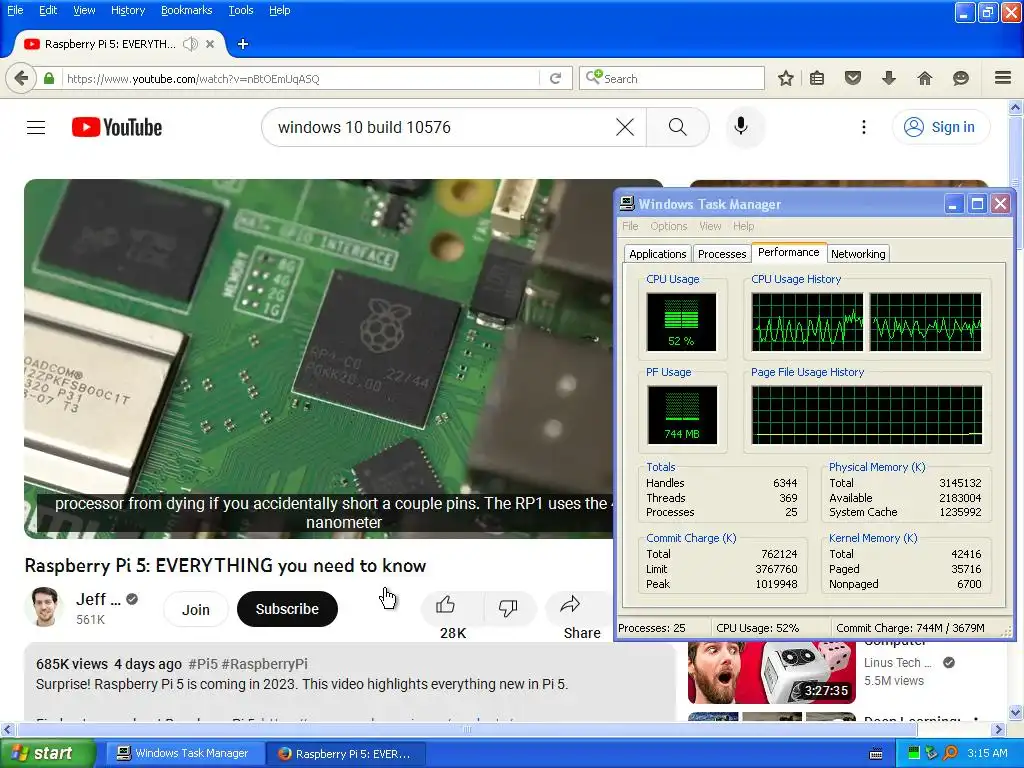Mute the tab using the speaker icon
1024x768 pixels.
[x=190, y=44]
